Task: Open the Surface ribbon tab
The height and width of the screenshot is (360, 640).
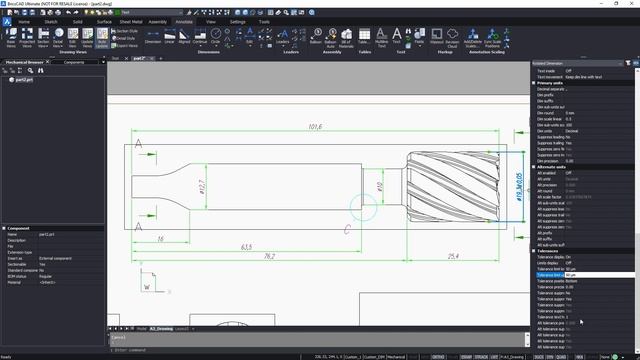Action: (104, 22)
